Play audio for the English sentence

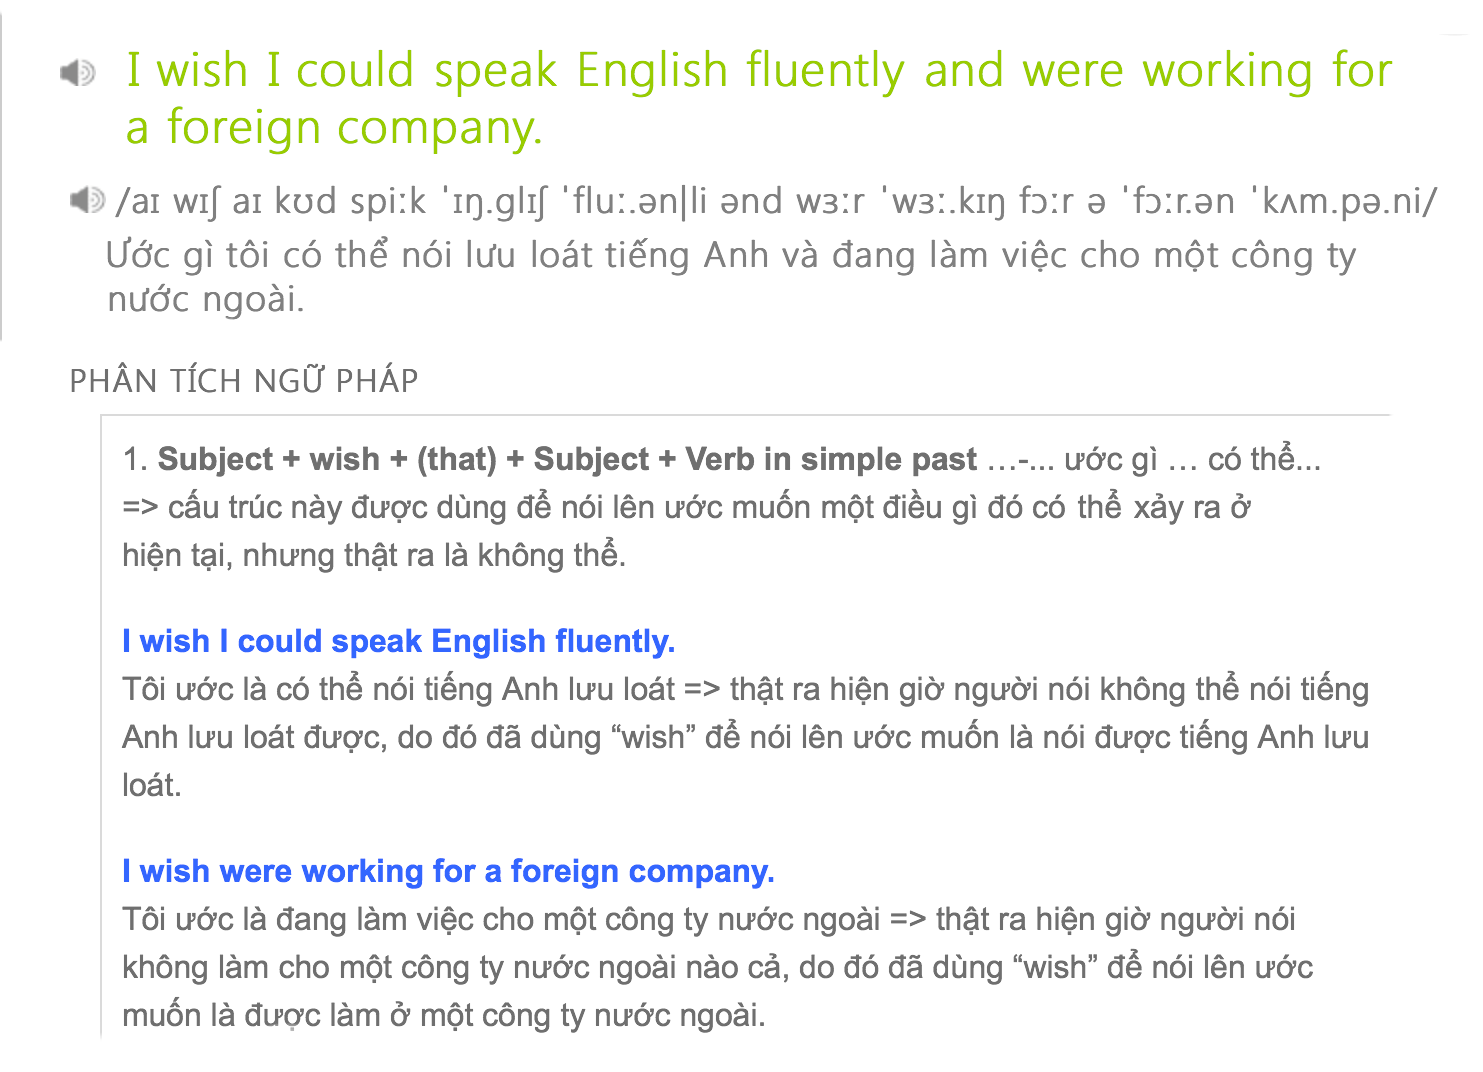77,72
